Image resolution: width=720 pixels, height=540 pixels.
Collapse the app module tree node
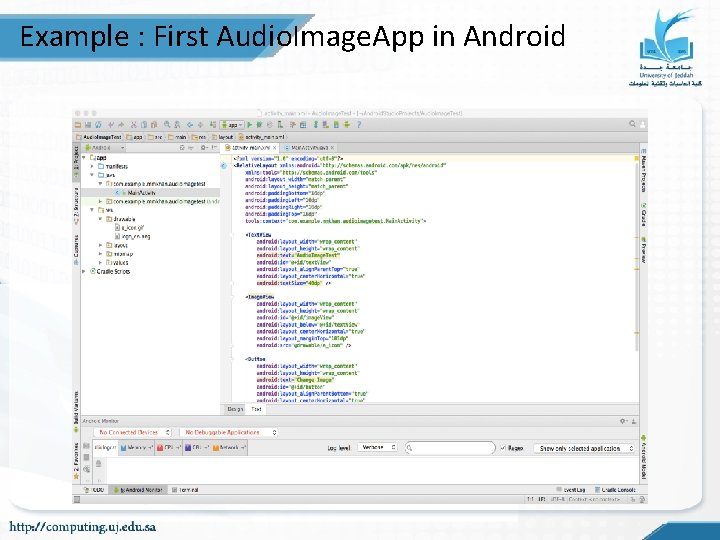(84, 158)
